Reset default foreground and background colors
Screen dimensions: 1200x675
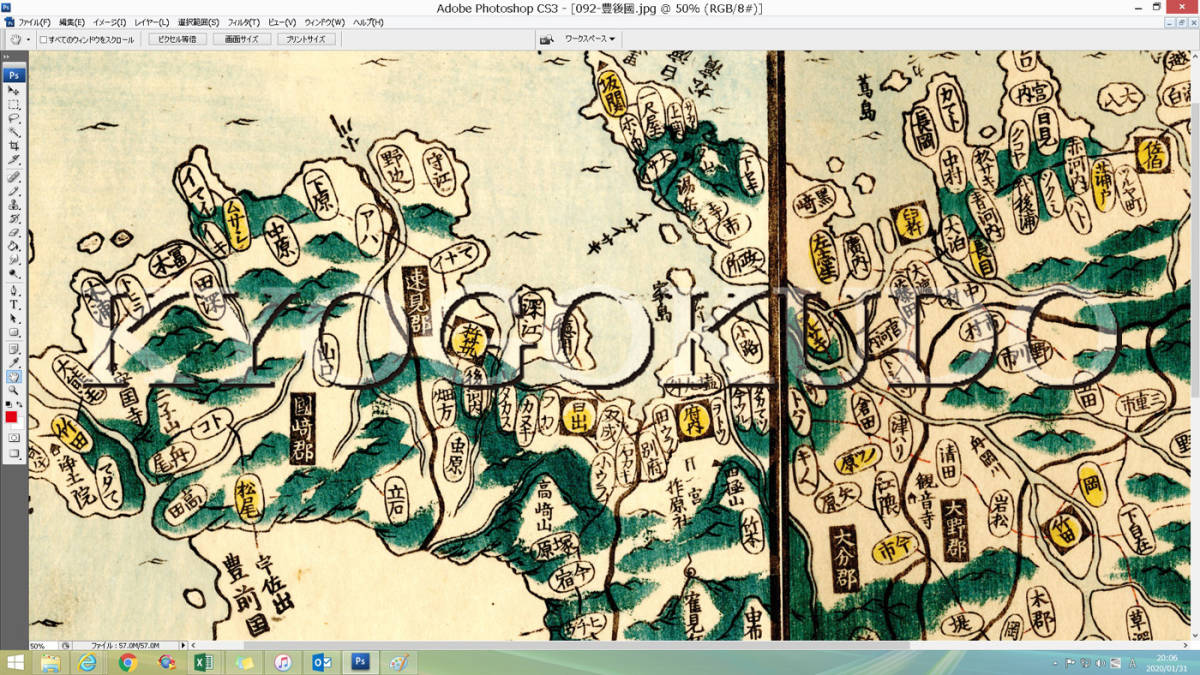[x=9, y=402]
